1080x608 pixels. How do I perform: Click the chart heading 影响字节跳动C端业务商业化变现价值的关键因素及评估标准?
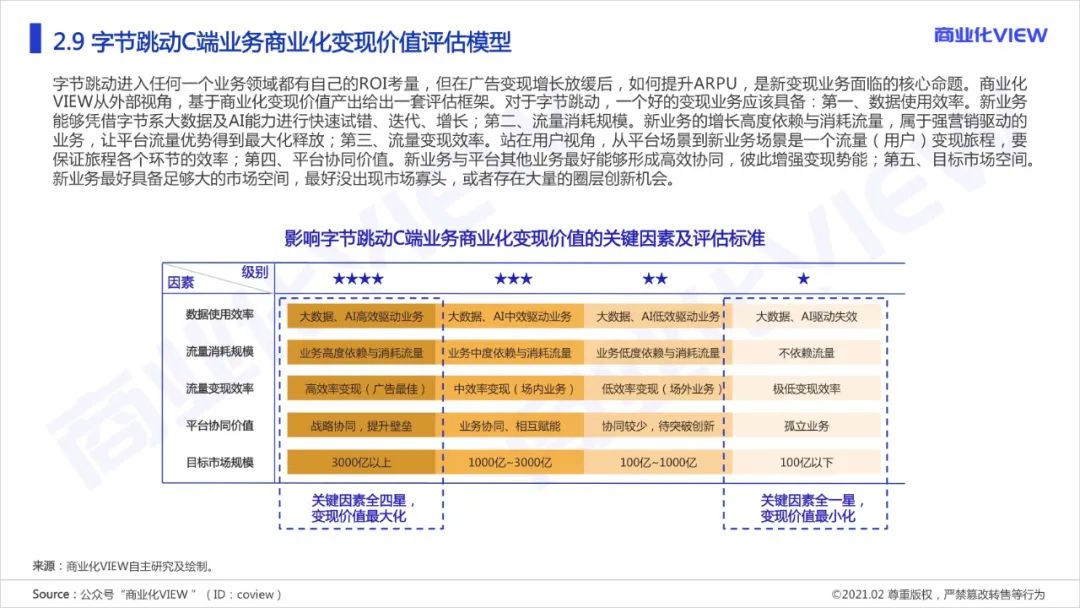525,238
